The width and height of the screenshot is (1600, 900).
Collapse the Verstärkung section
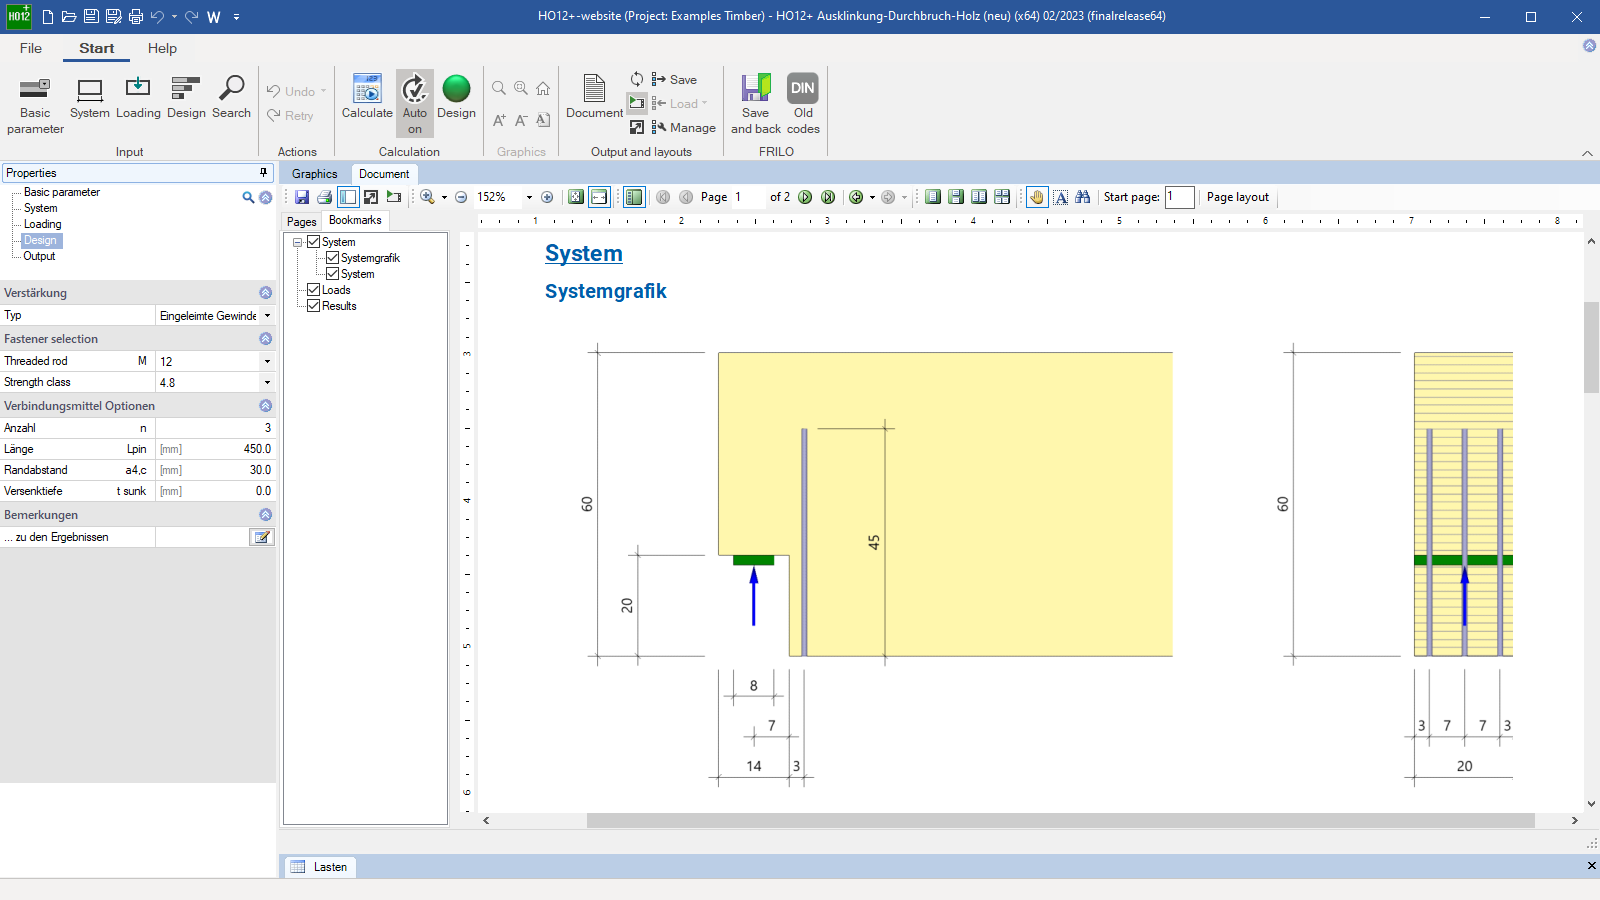tap(265, 293)
